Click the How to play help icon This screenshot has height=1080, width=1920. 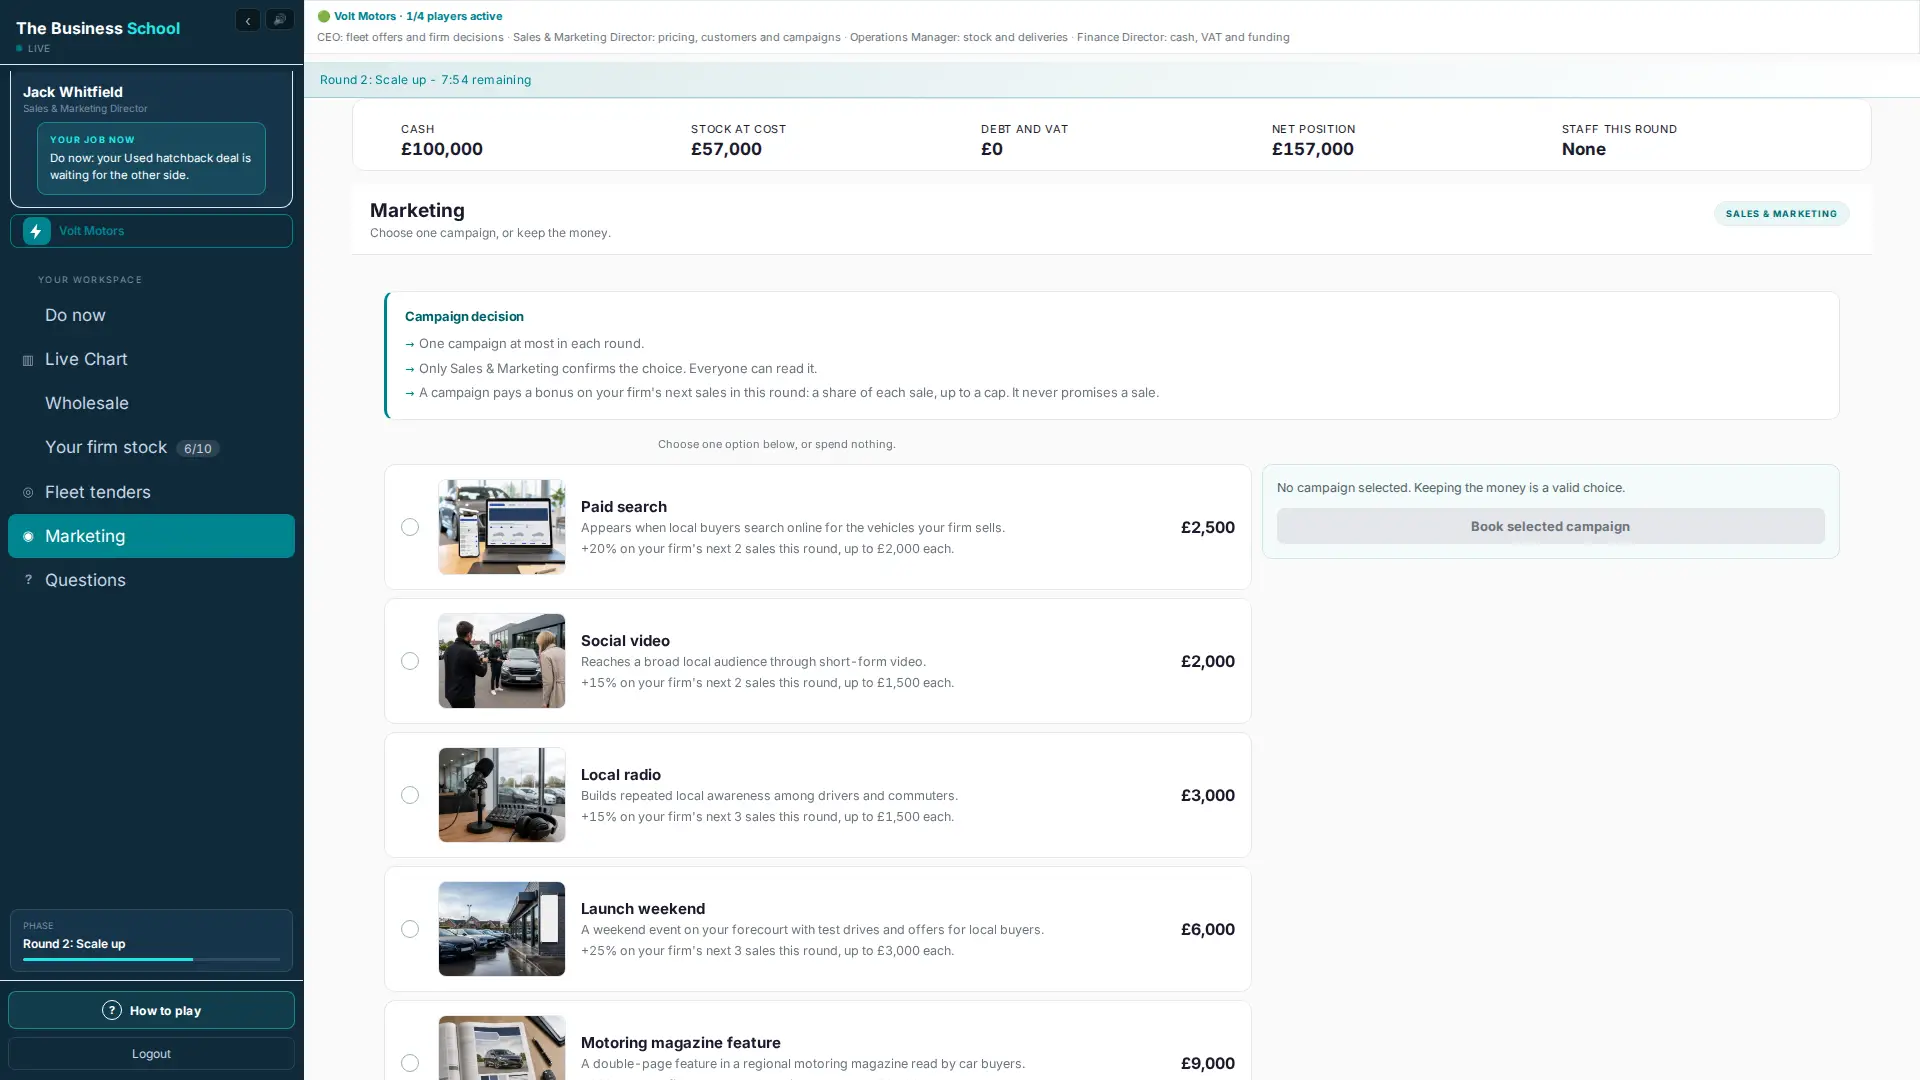coord(112,1011)
